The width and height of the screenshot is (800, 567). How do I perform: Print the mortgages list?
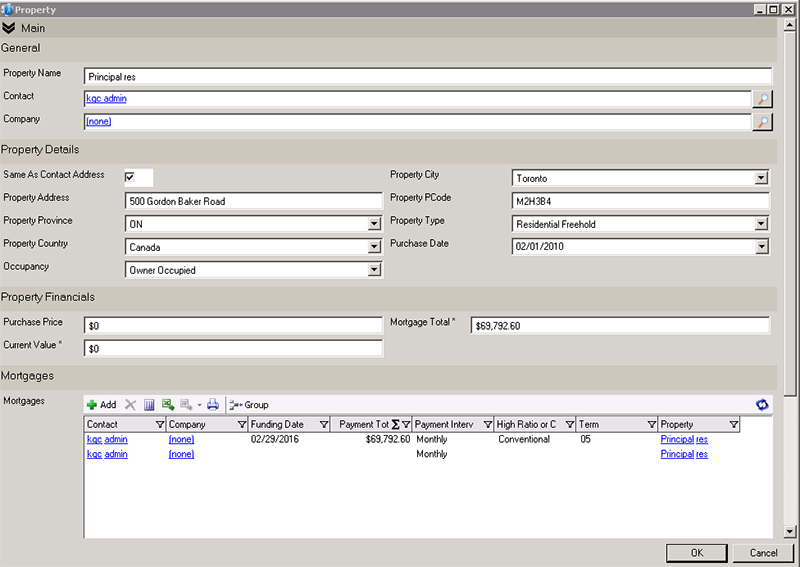click(213, 405)
